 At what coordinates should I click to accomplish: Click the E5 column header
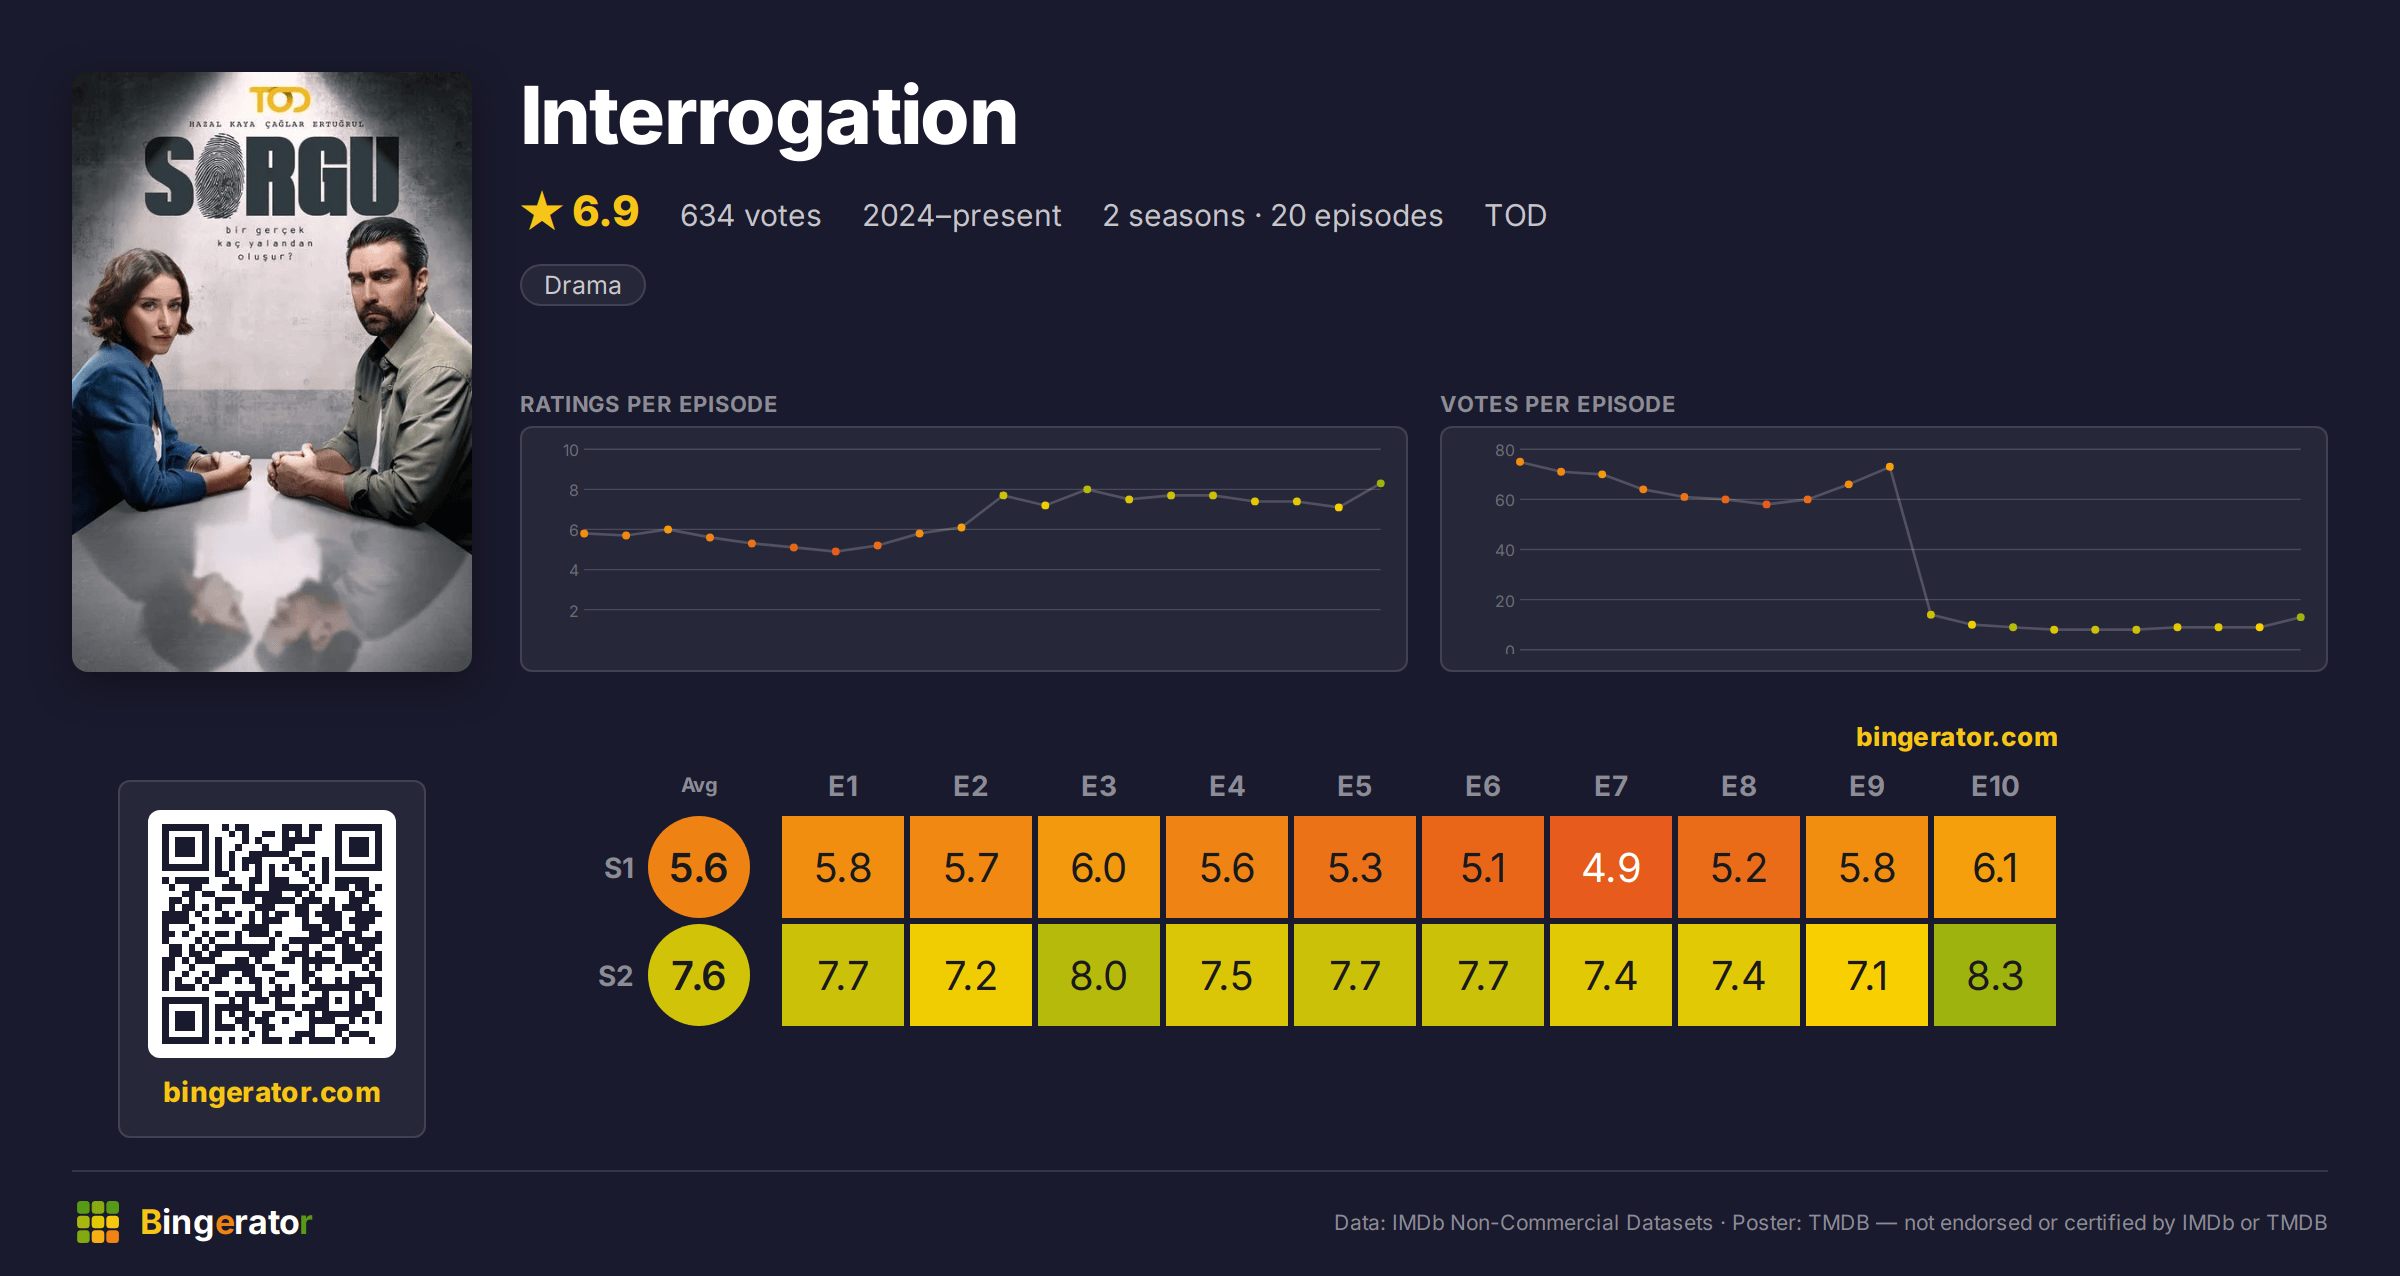coord(1355,786)
